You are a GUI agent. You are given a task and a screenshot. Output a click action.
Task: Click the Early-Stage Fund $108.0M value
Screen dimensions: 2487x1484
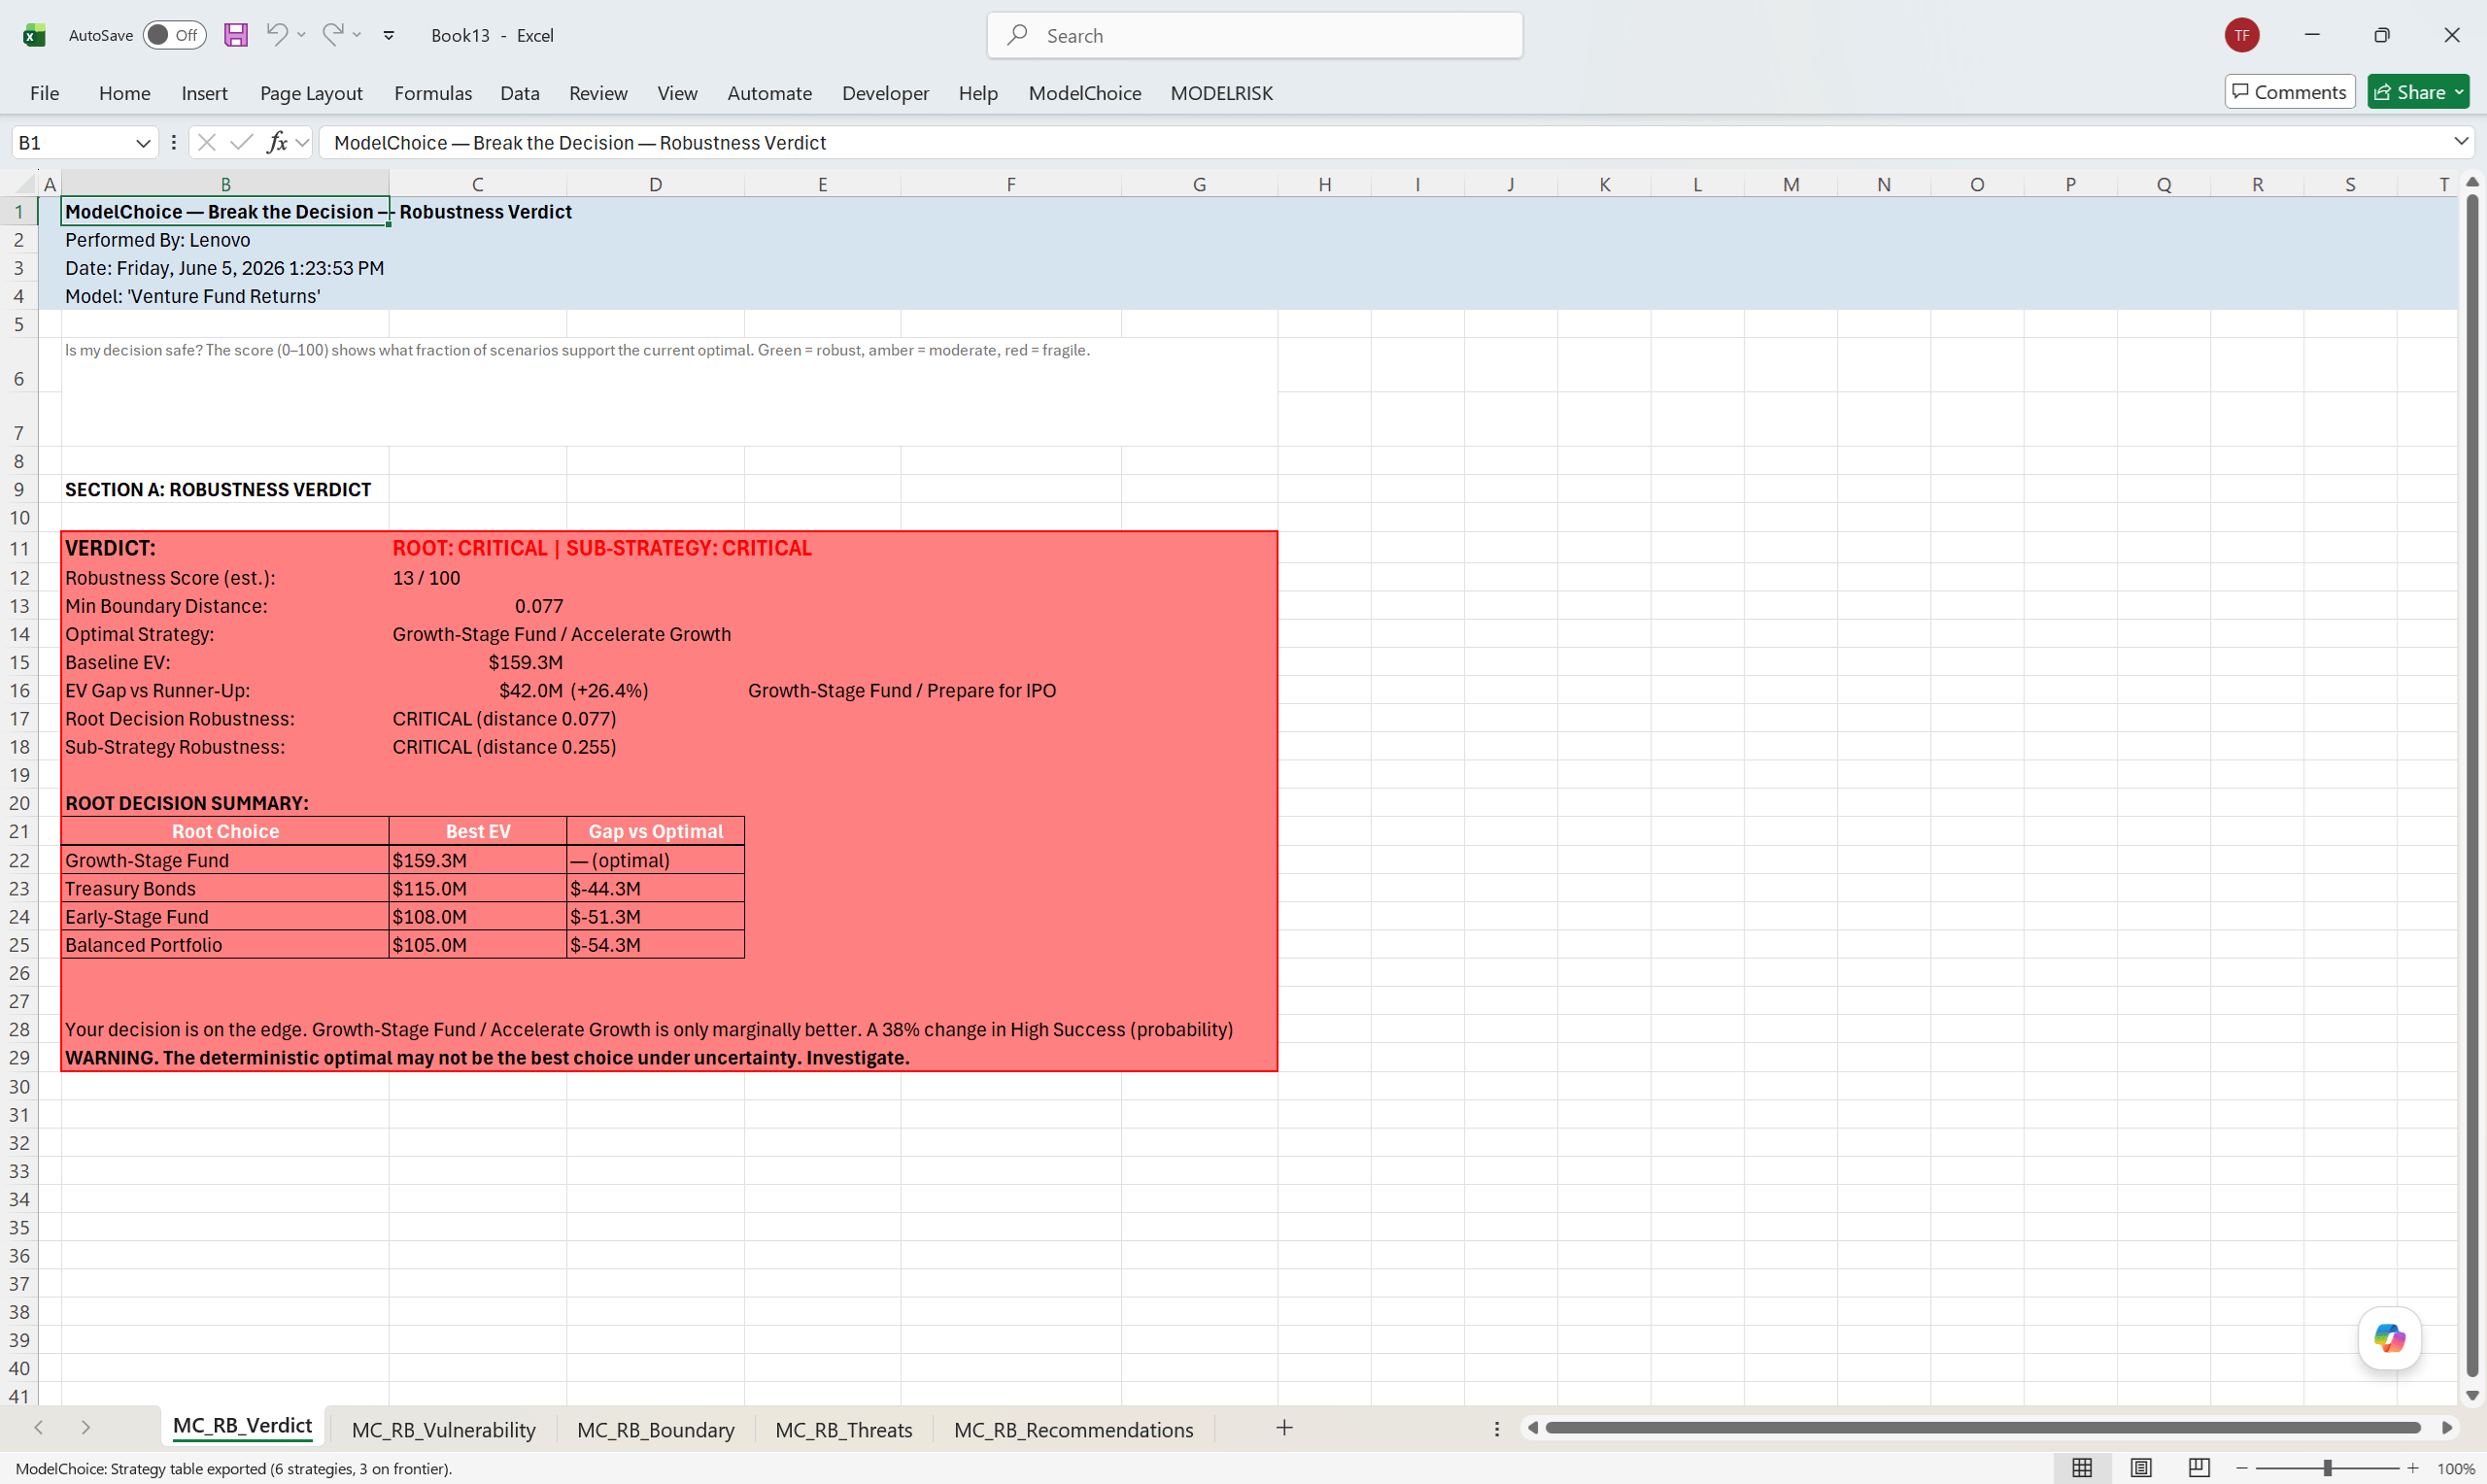pos(478,916)
